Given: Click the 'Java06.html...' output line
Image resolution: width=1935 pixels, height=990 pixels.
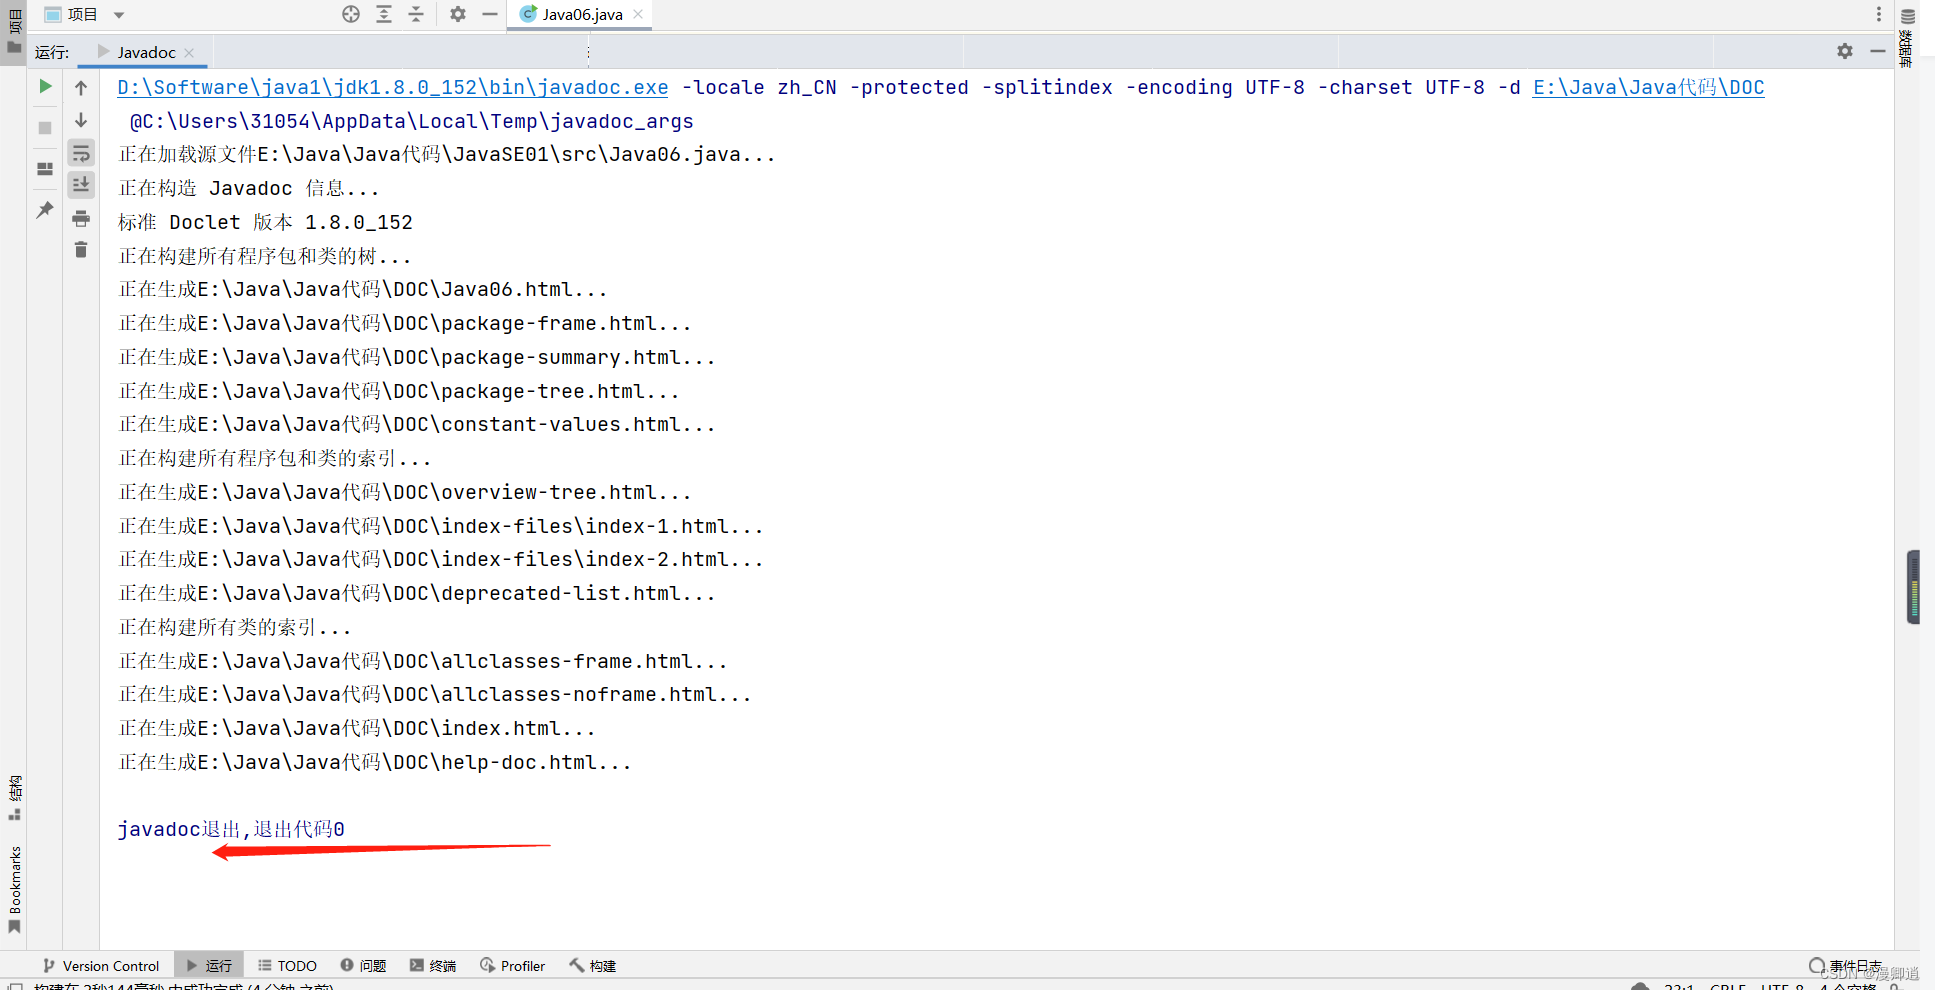Looking at the screenshot, I should [362, 289].
